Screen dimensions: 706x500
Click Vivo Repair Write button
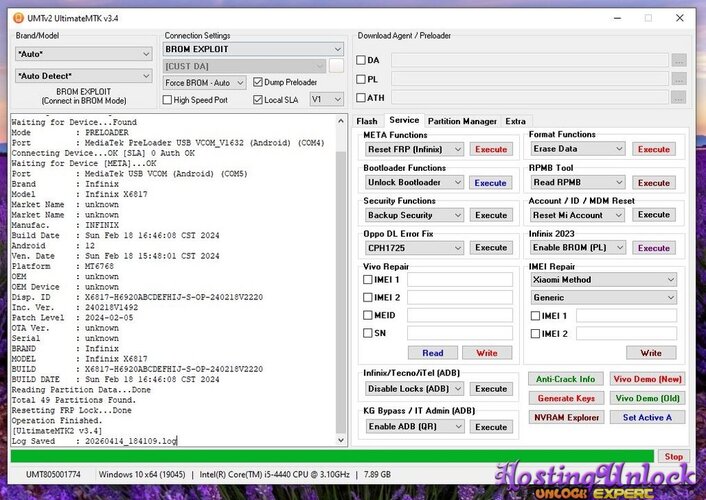[x=487, y=353]
